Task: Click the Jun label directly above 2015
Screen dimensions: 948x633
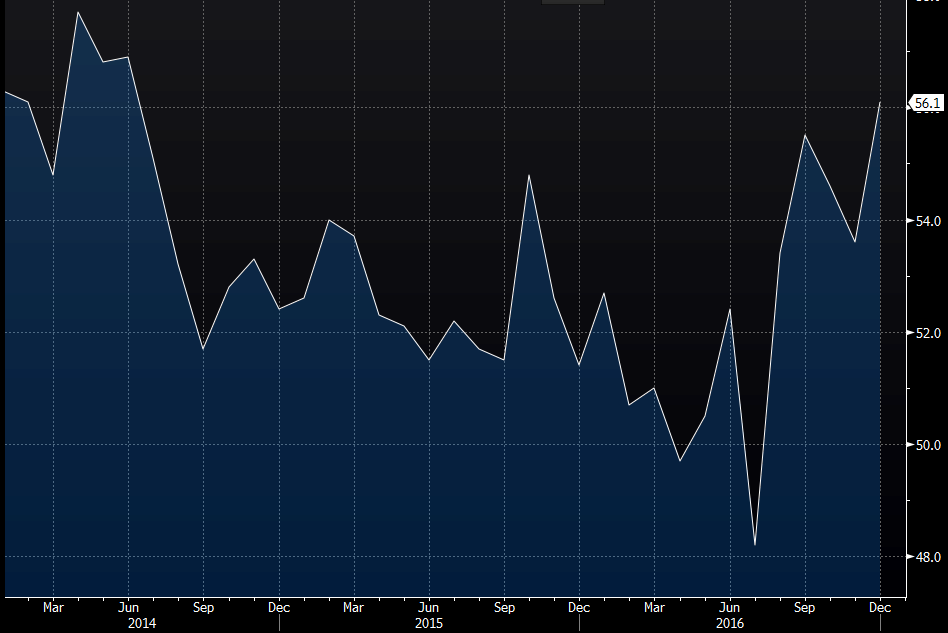Action: pos(429,608)
